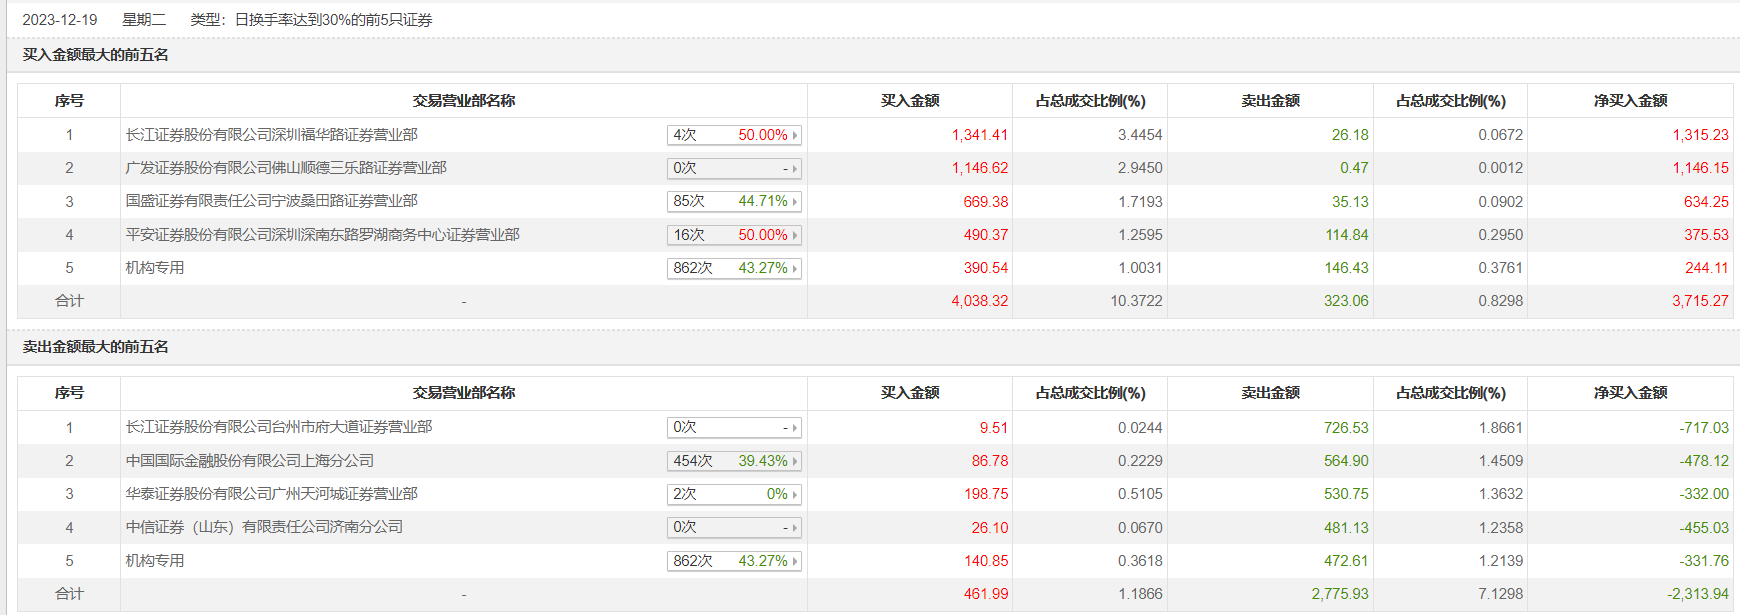Expand the 862次 box in the buy table
Viewport: 1740px width, 615px height.
click(x=734, y=268)
